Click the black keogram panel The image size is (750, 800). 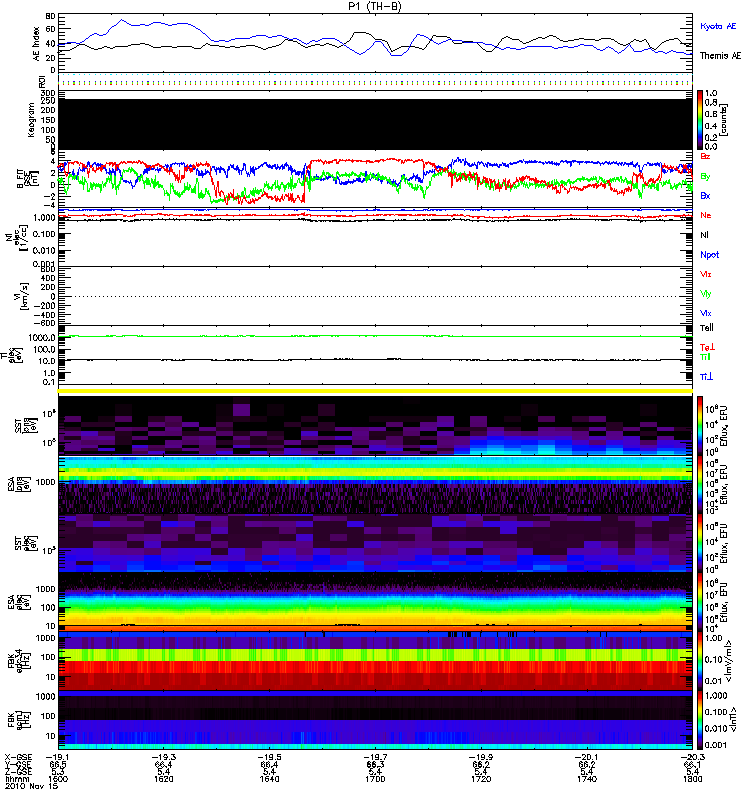click(375, 124)
